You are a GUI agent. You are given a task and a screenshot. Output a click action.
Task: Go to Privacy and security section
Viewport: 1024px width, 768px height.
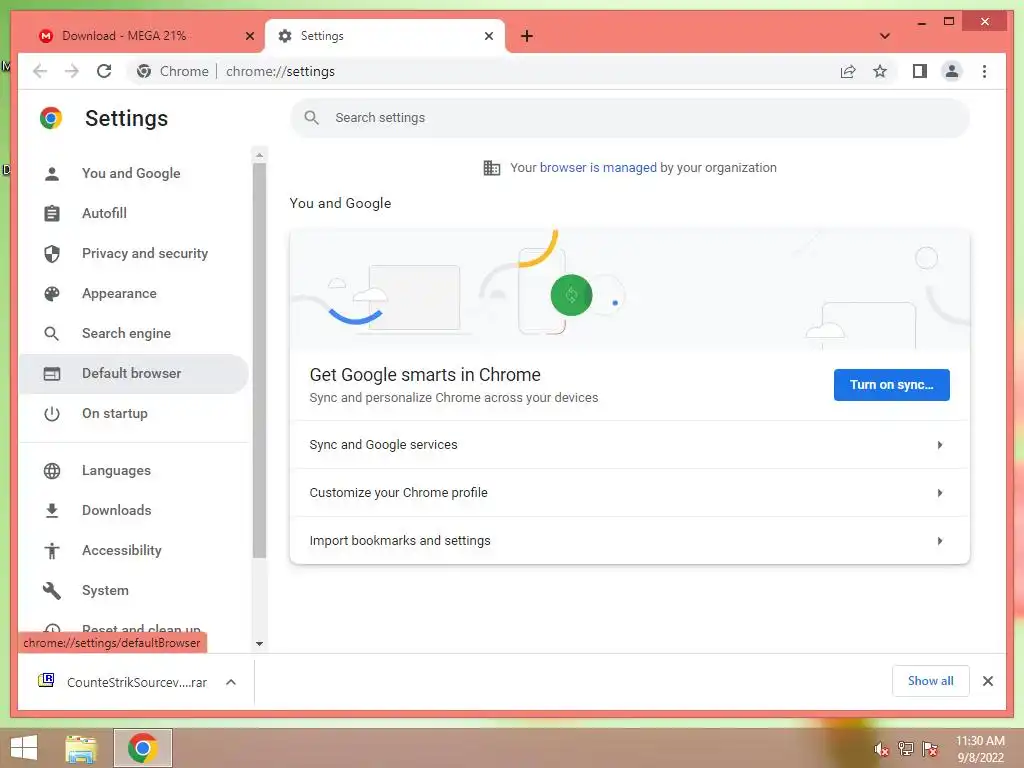tap(133, 253)
